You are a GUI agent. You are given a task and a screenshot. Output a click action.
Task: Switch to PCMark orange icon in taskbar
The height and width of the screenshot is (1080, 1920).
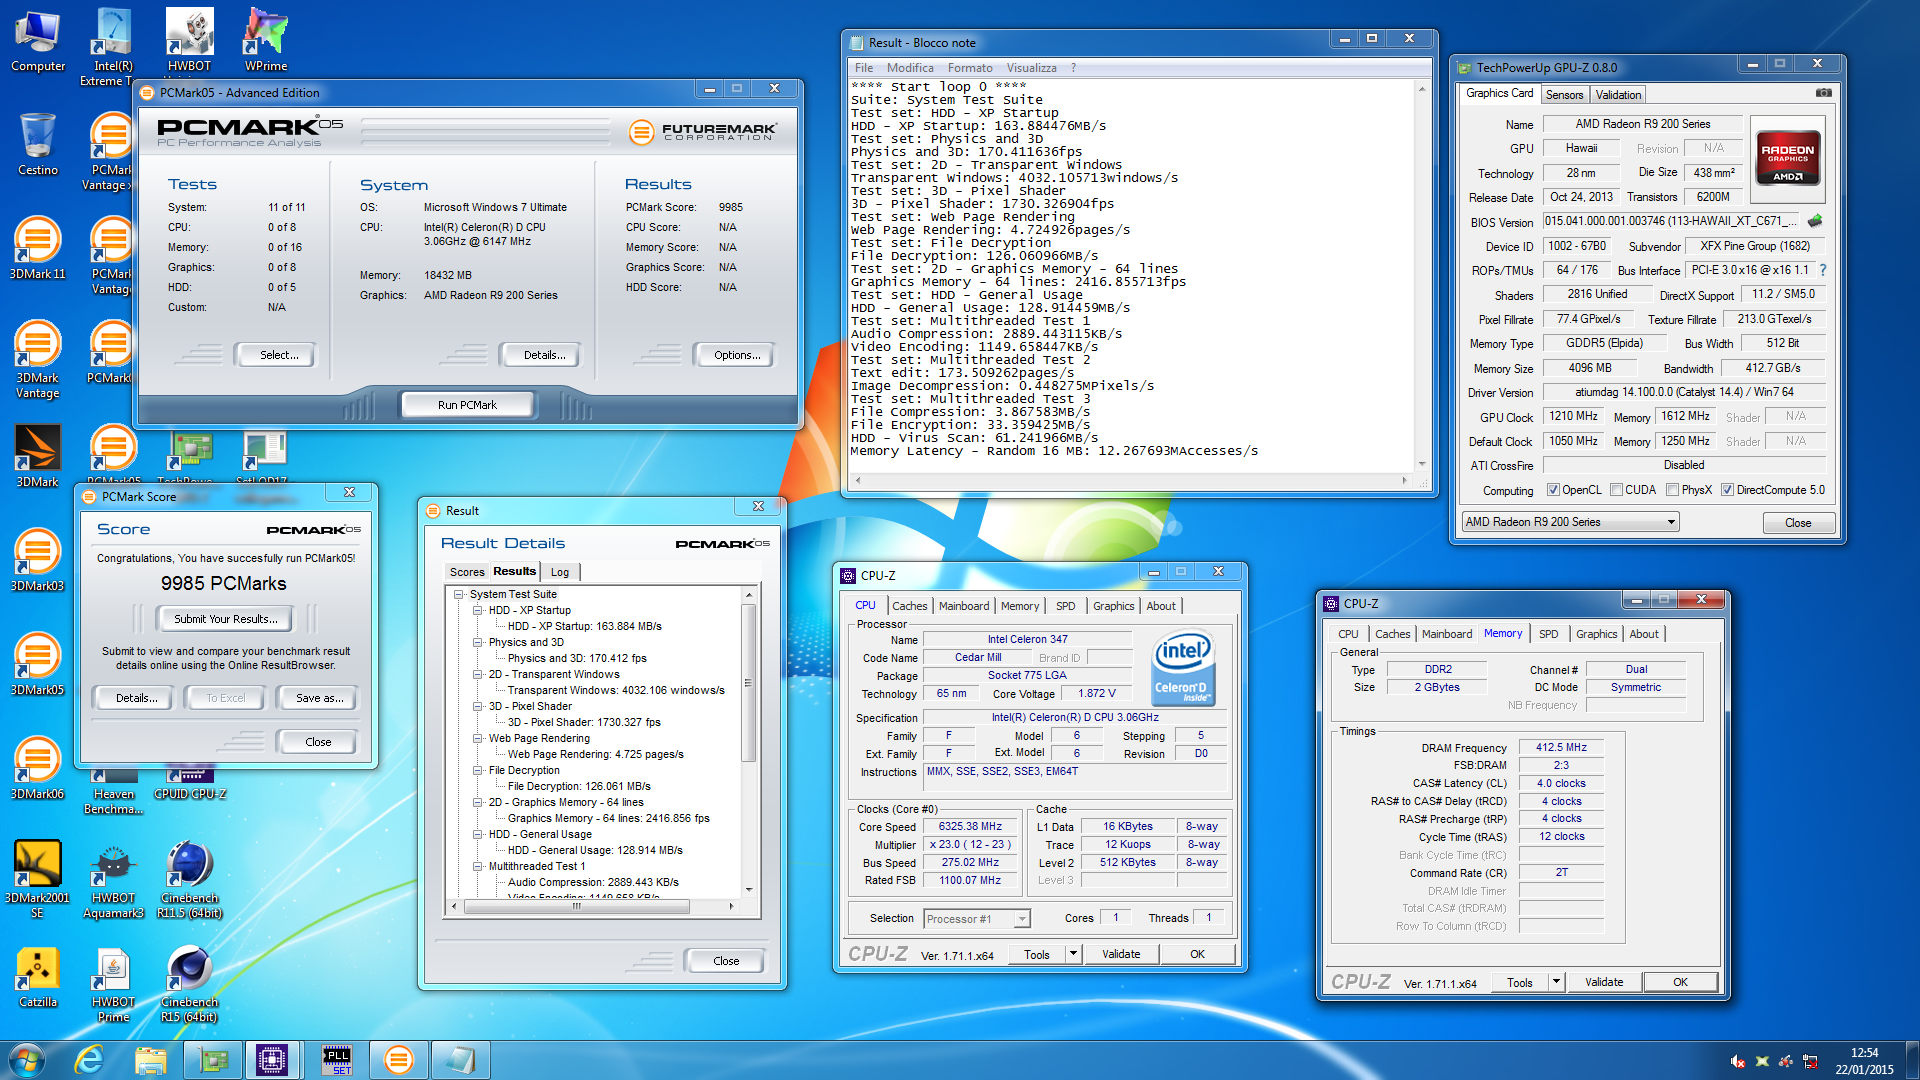coord(398,1060)
